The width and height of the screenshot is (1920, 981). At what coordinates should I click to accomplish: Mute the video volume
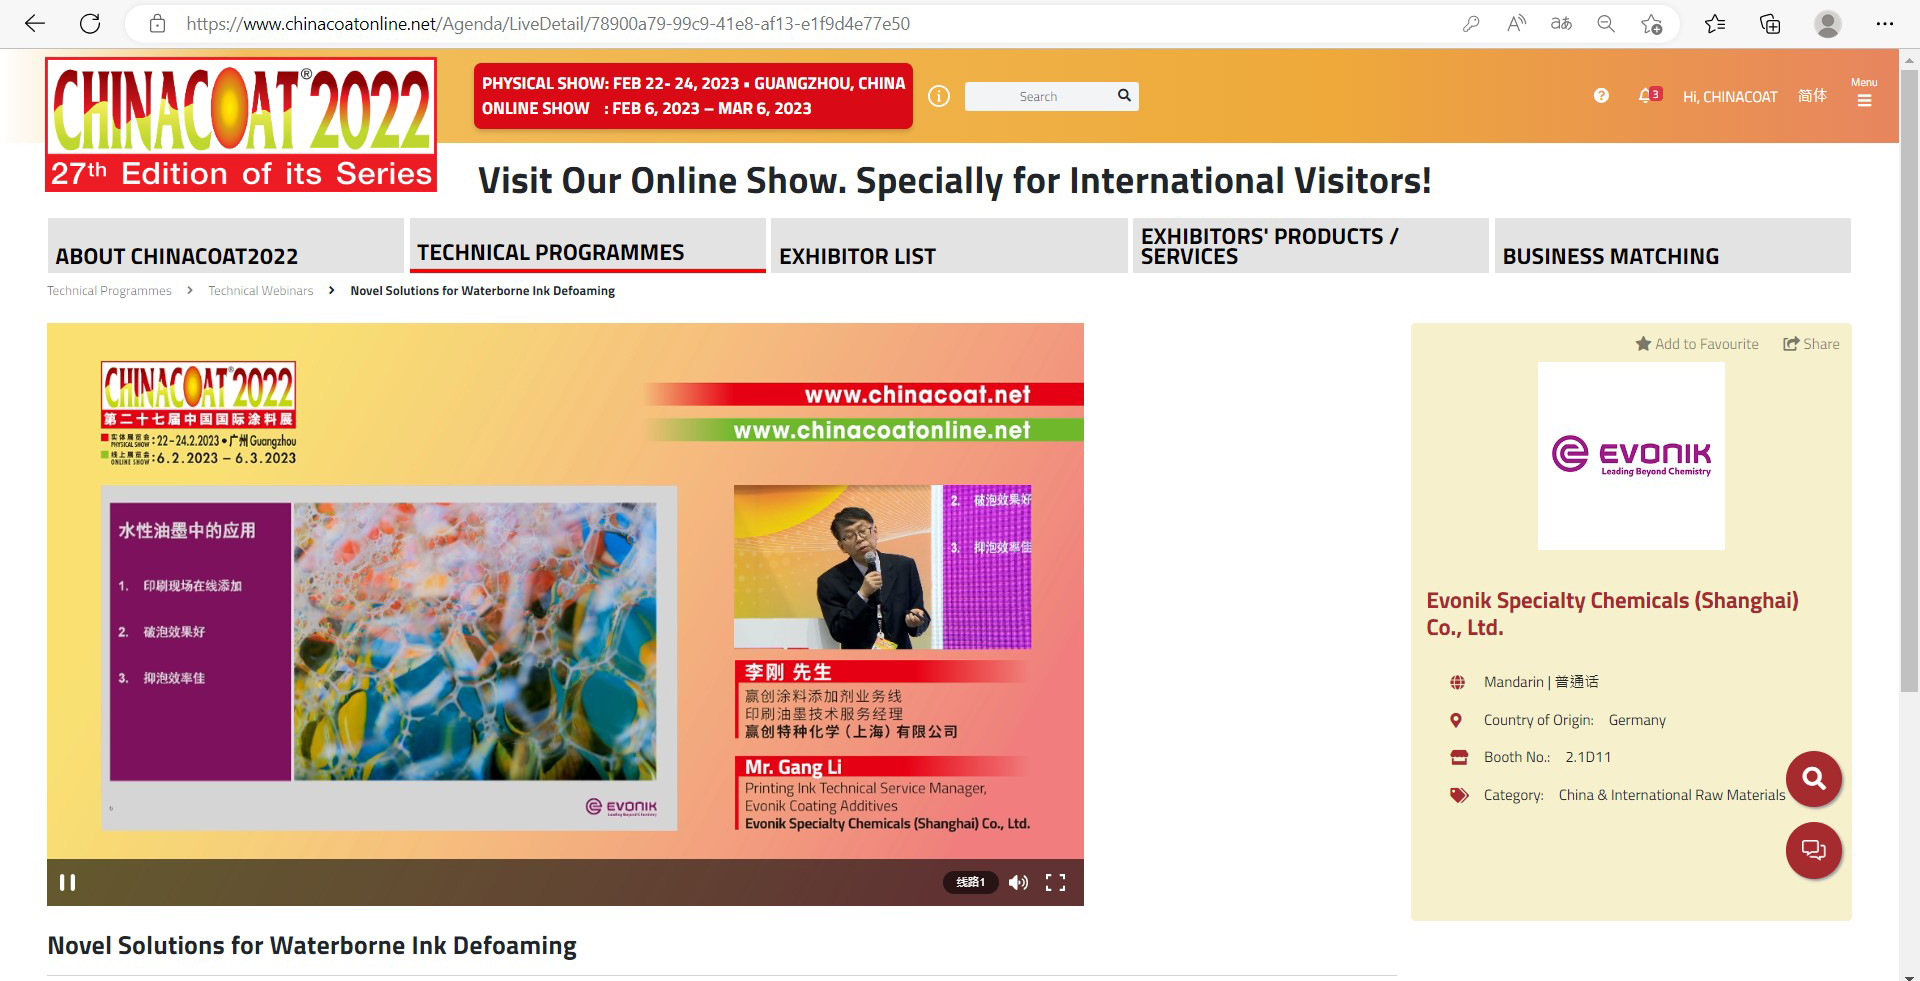click(1018, 882)
